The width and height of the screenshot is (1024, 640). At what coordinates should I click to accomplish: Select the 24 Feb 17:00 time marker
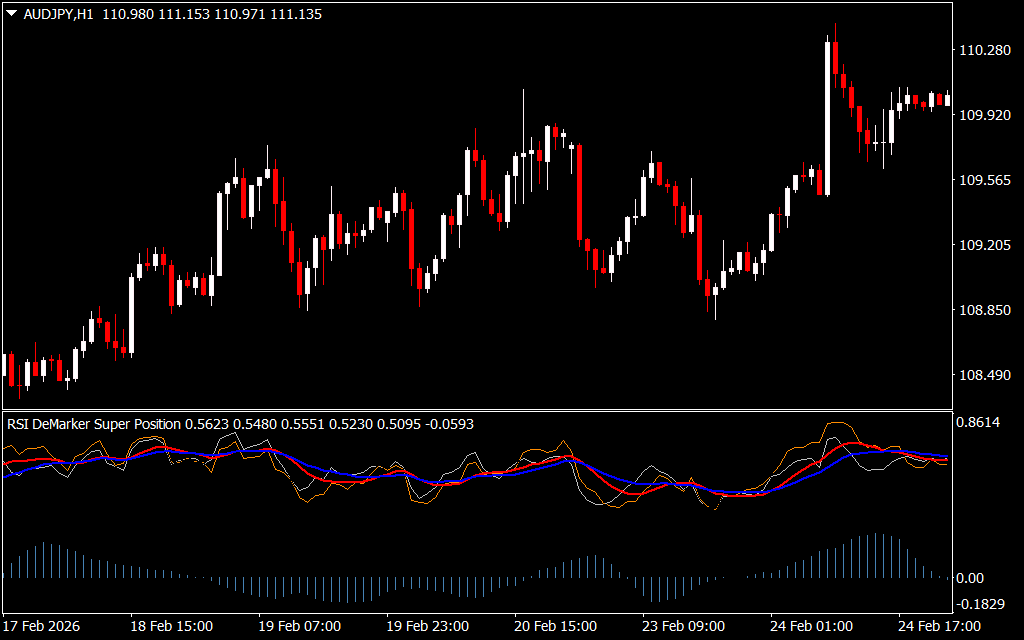pos(938,626)
